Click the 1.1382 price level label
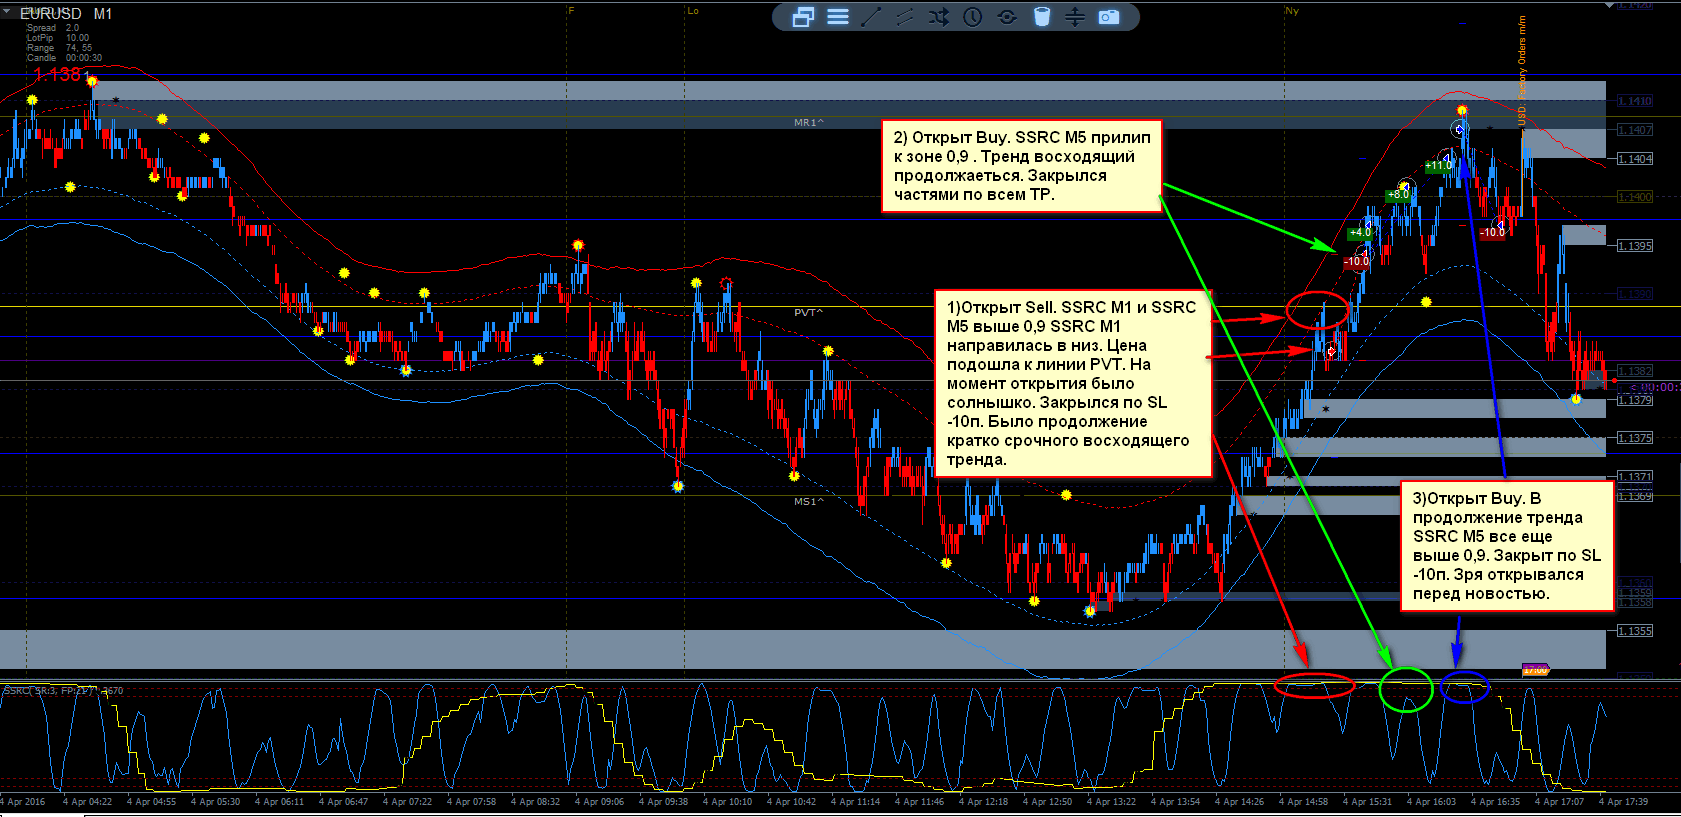 [x=1635, y=371]
